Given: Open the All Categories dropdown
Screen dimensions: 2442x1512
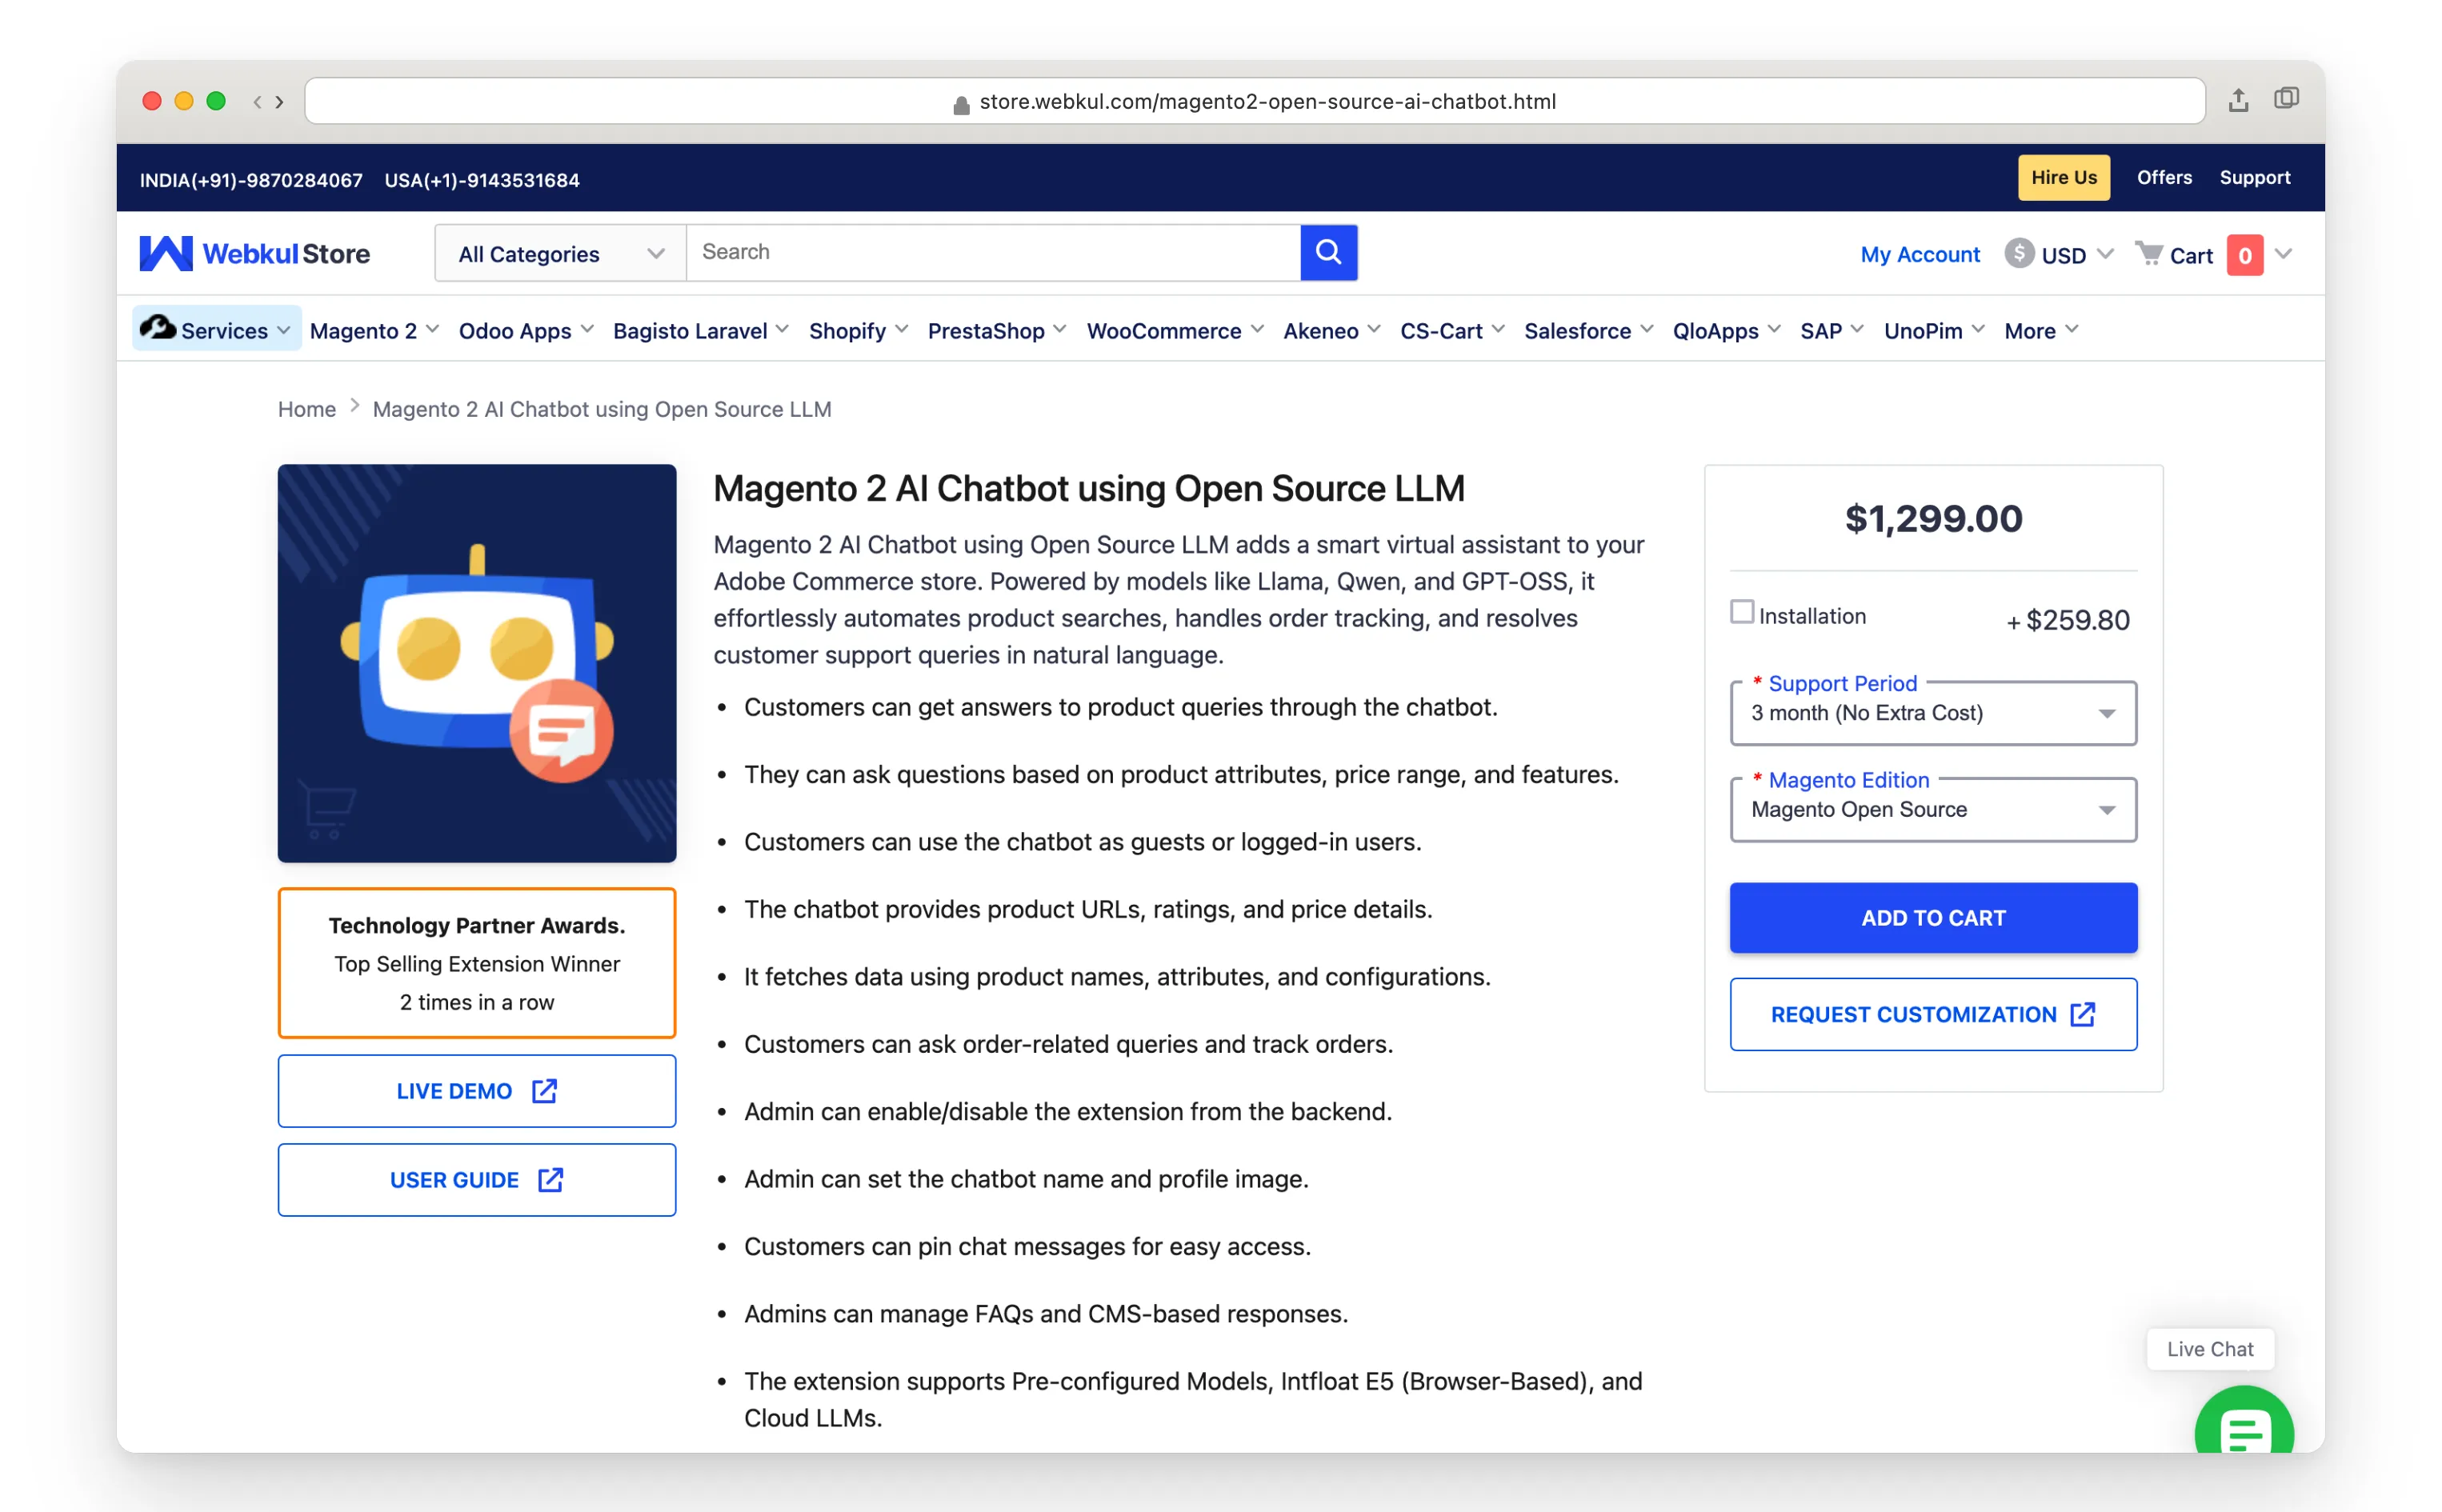Looking at the screenshot, I should 560,253.
